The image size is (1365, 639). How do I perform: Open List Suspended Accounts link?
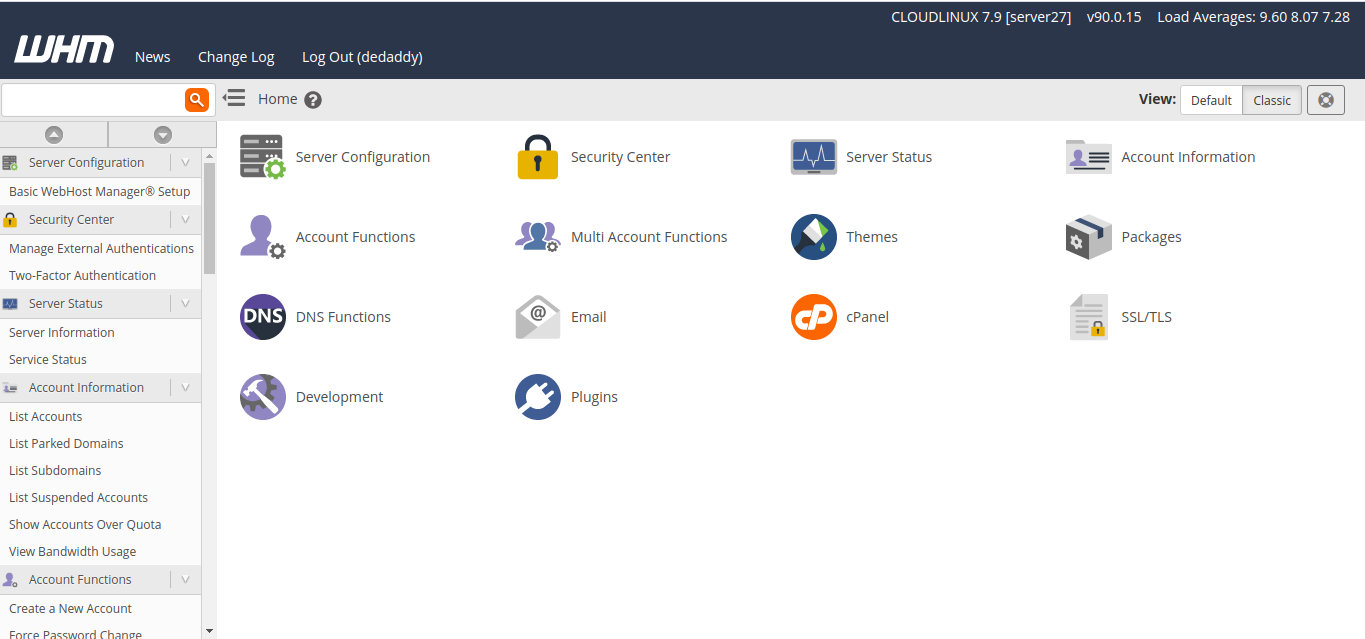click(x=78, y=497)
